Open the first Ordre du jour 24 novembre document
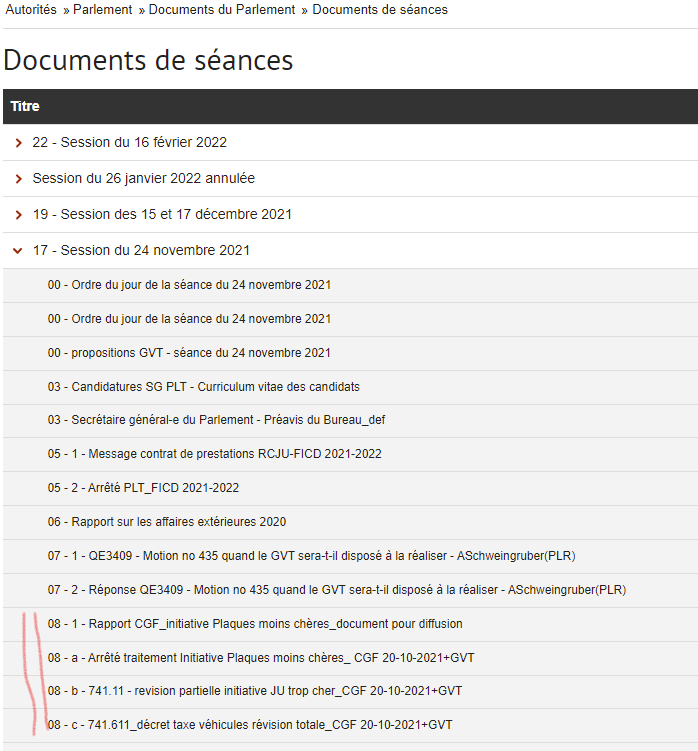Viewport: 698px width, 751px height. coord(189,285)
